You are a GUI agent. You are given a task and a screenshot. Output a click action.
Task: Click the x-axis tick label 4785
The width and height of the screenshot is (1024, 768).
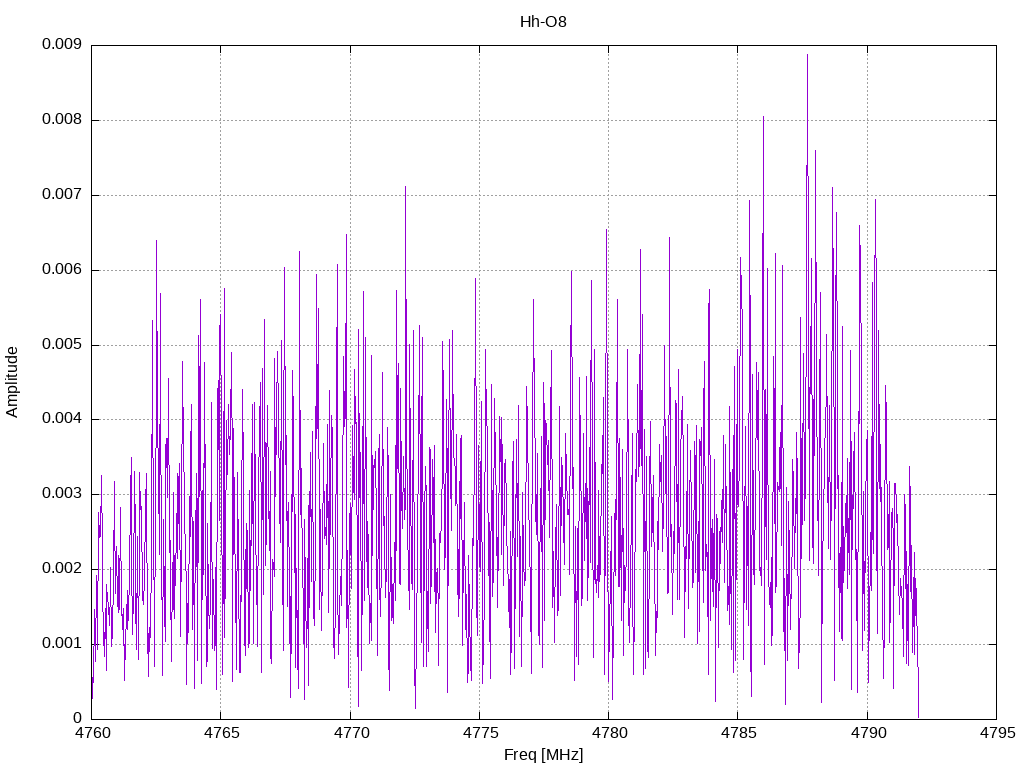tap(739, 733)
